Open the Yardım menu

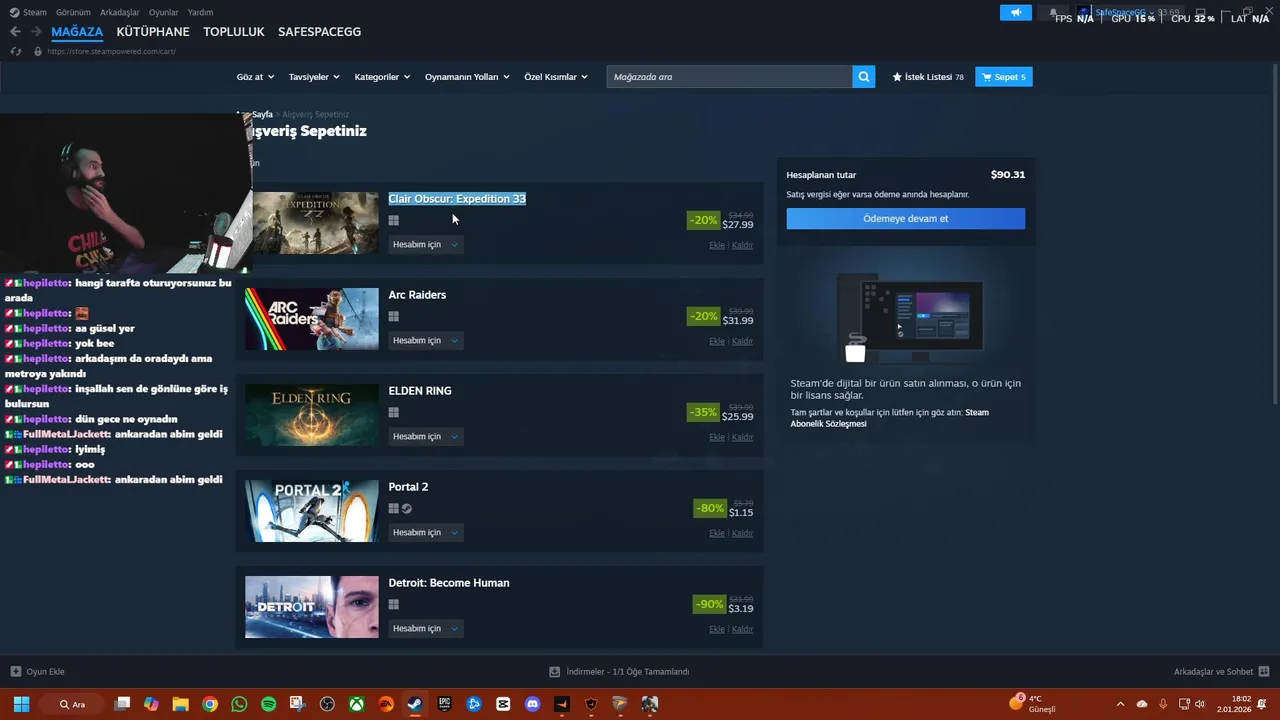(200, 12)
